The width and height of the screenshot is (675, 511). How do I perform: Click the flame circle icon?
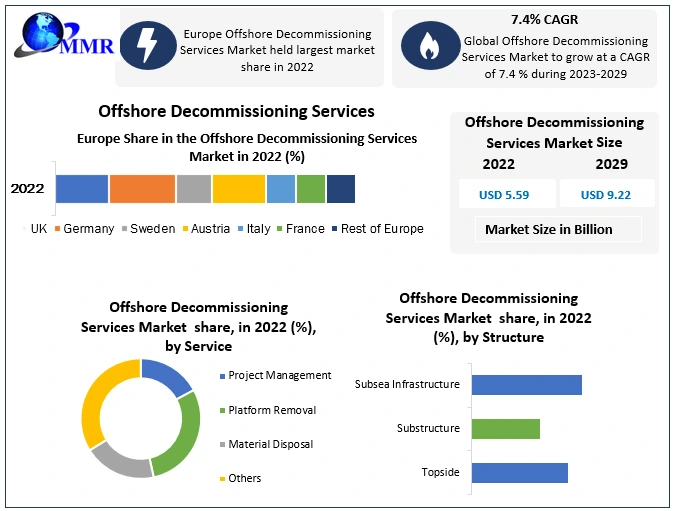(x=426, y=47)
